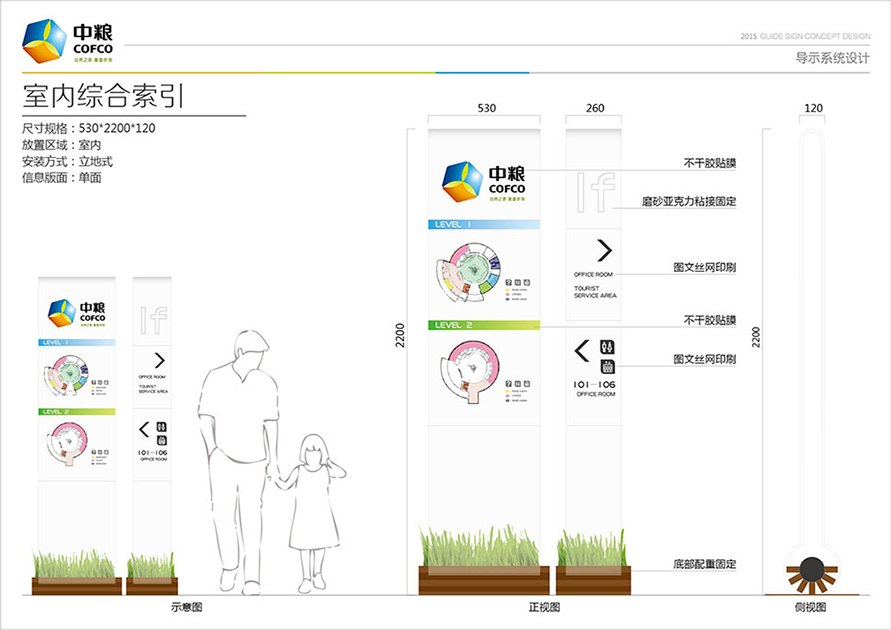Click 'OFFICE ROOM' below '101-106' in front view

point(596,394)
